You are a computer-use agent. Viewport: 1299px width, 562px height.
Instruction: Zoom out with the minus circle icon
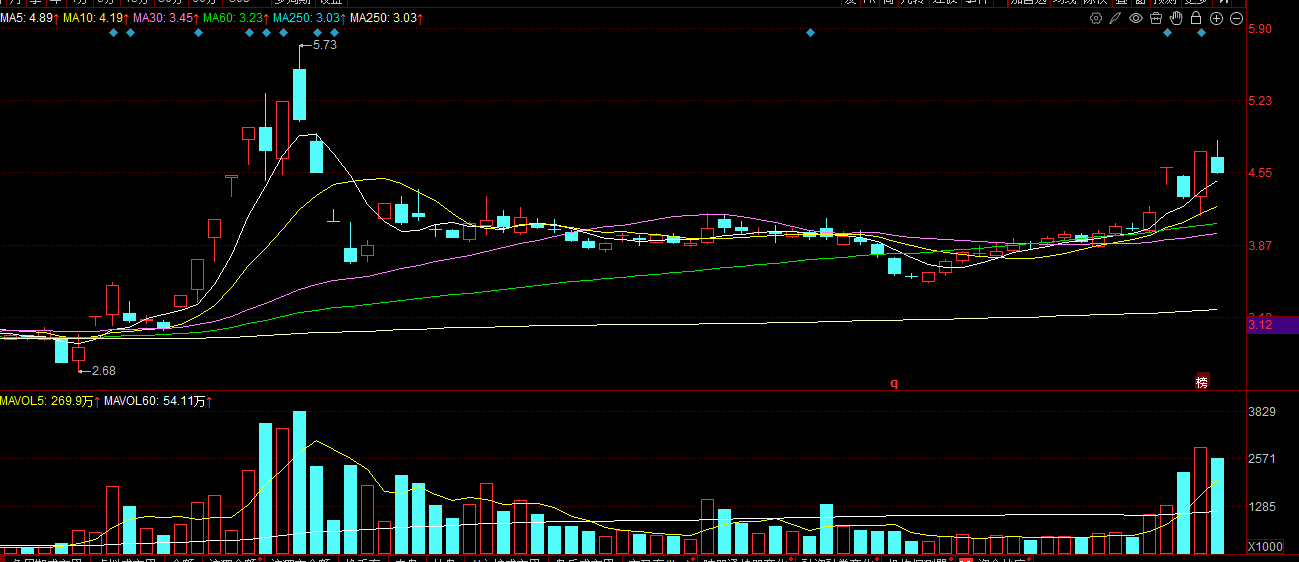1236,18
